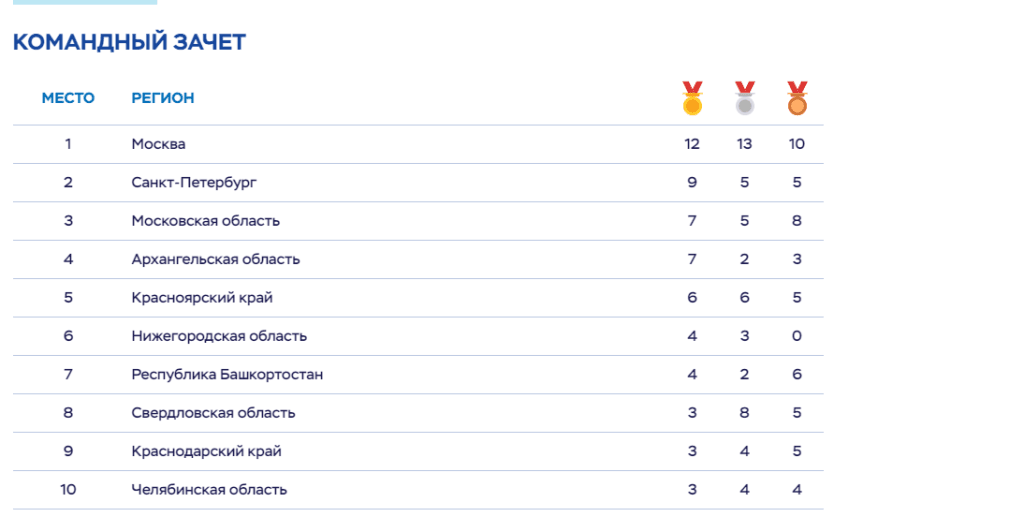This screenshot has width=1024, height=517.
Task: Select Республика Башкортостан row
Action: coord(418,375)
